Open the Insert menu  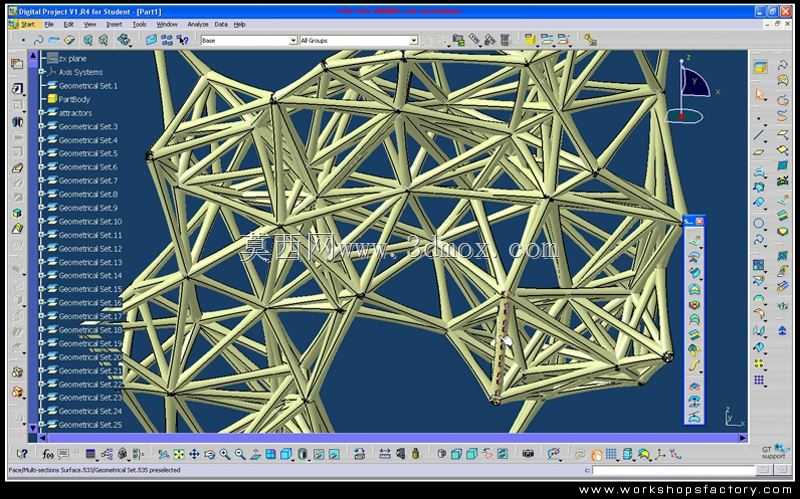pos(114,24)
